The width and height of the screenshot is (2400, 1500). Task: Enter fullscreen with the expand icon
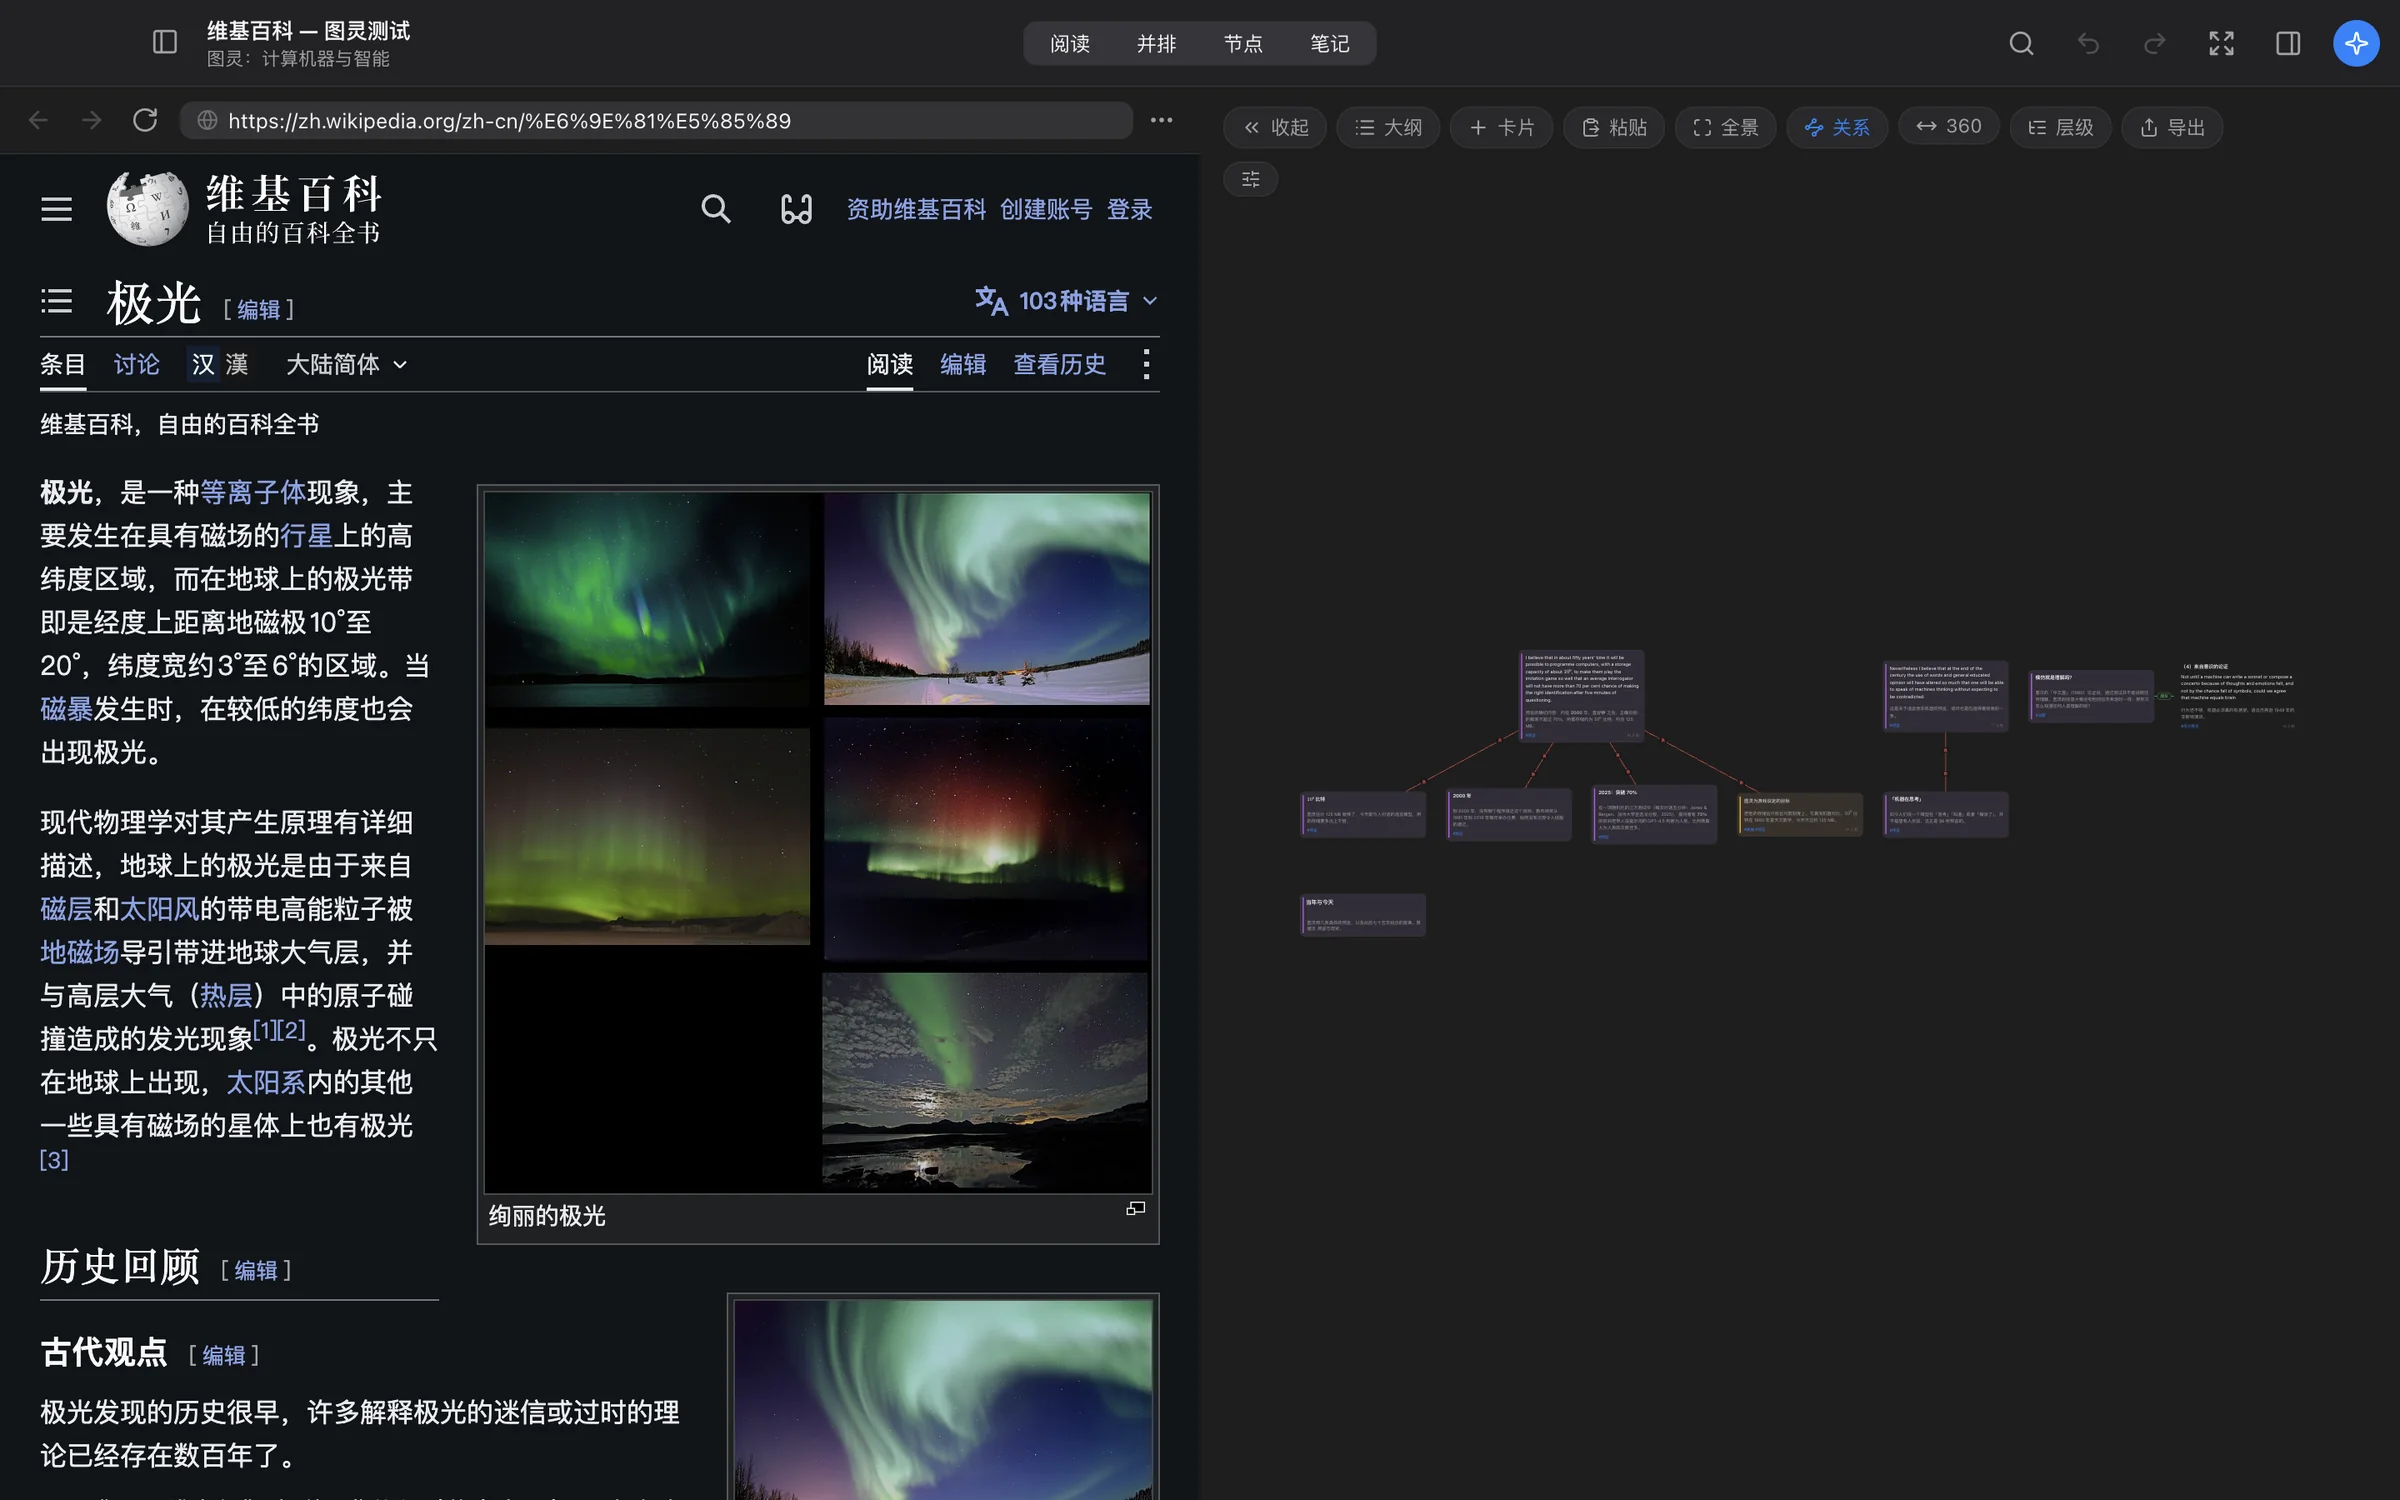2221,43
